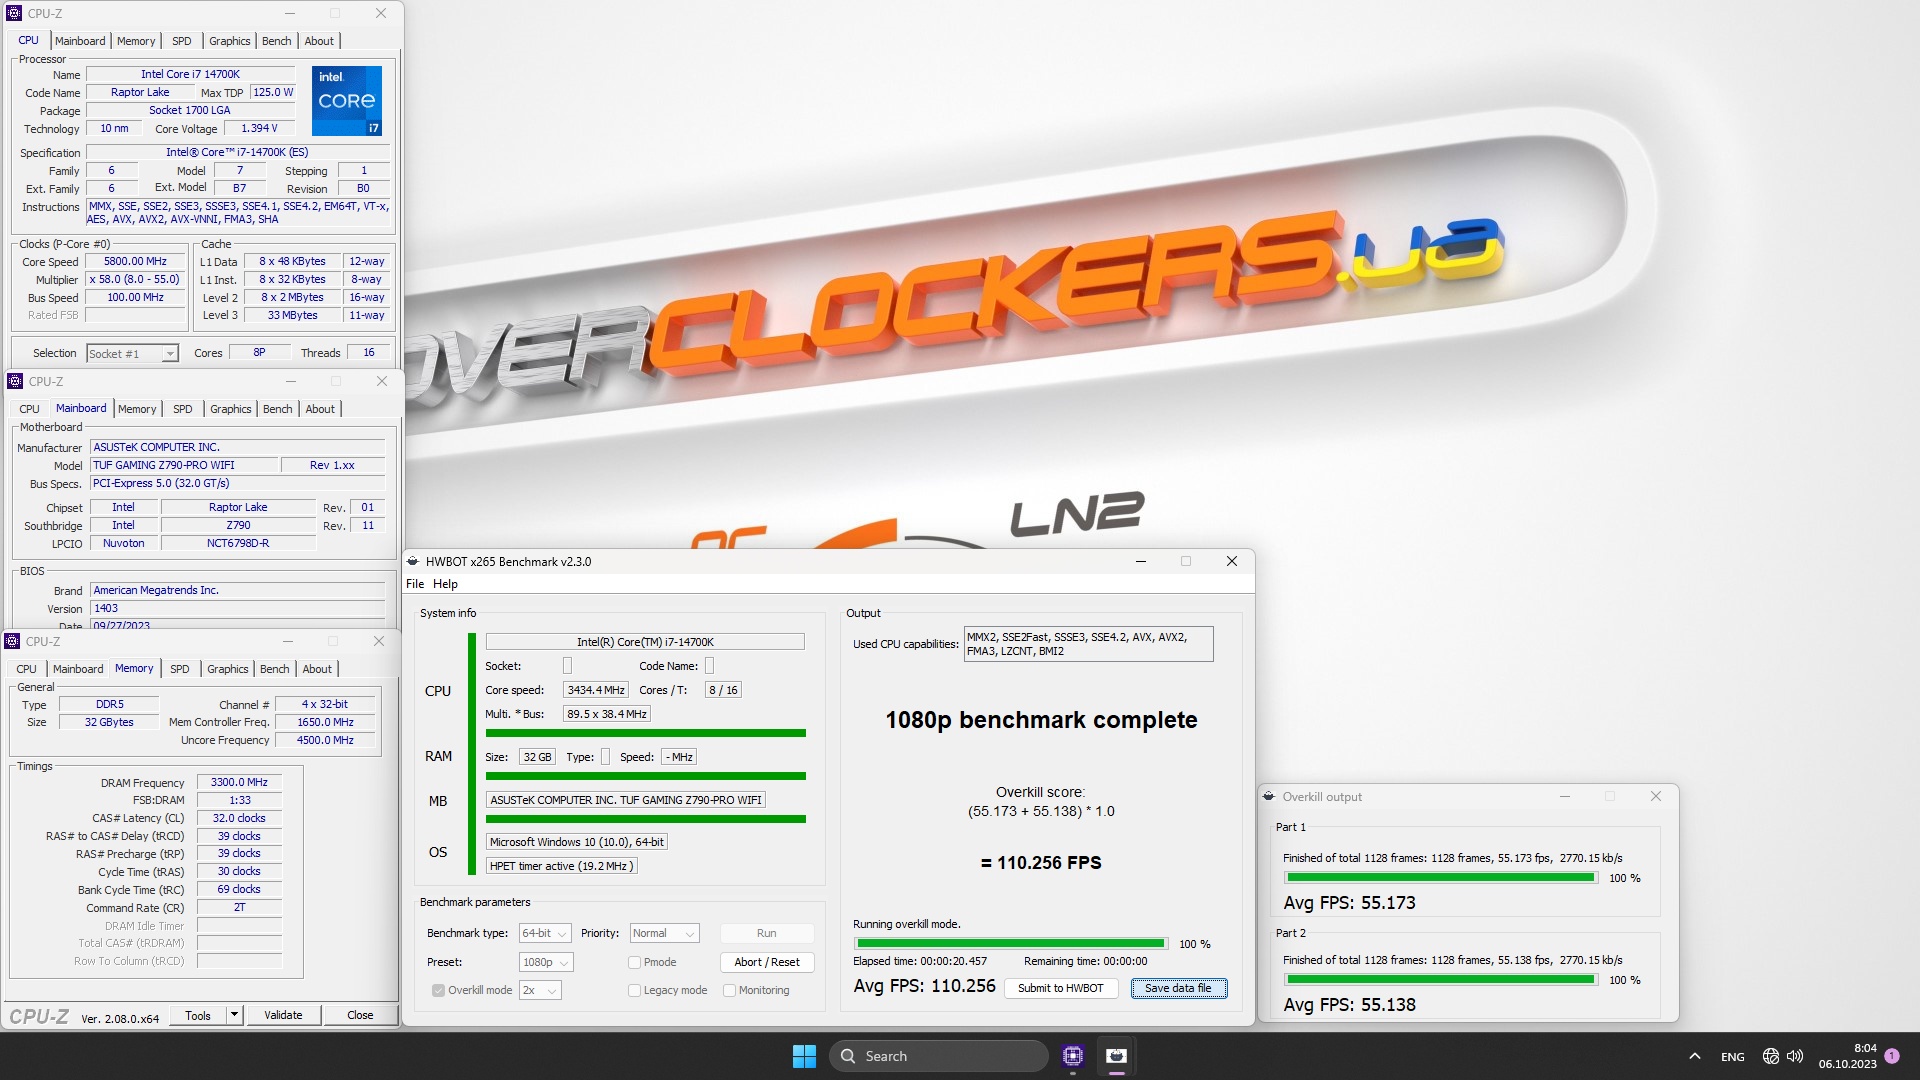
Task: Click the TUF GAMING Z790-PRO WIFI model field
Action: pos(184,465)
